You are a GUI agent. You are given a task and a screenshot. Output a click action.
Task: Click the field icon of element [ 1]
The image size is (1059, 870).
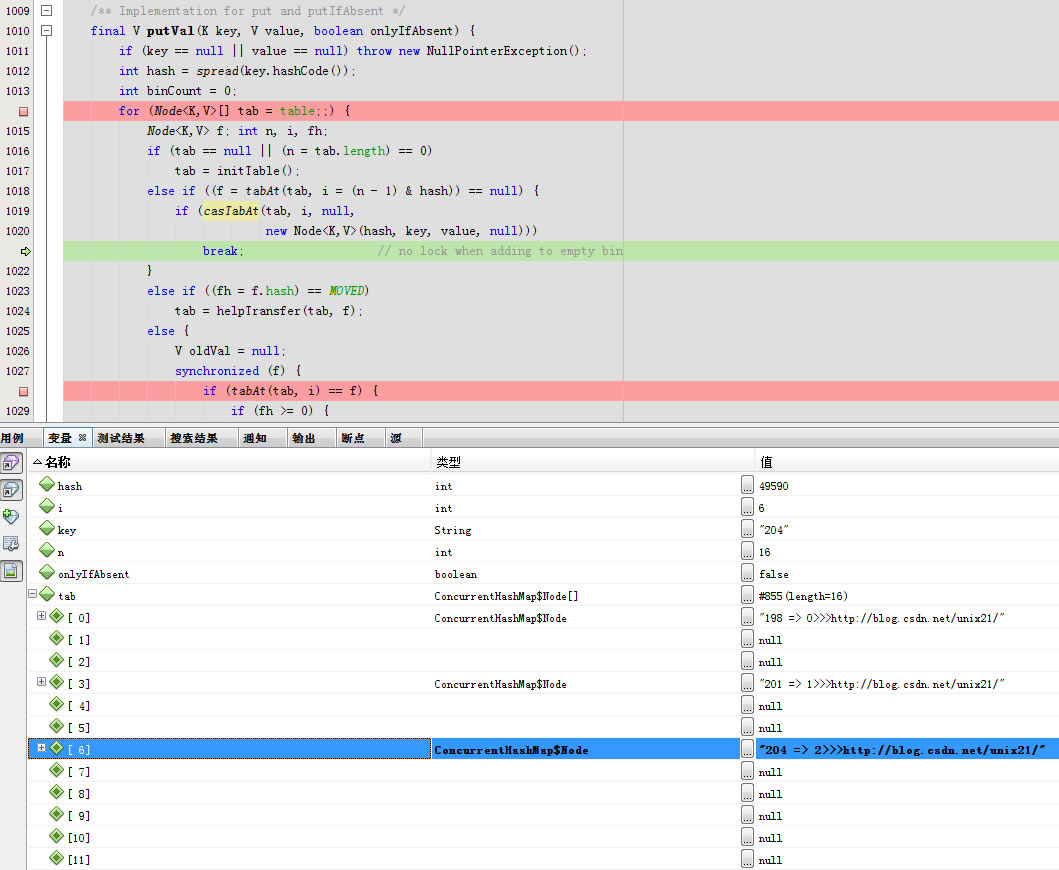click(x=57, y=638)
